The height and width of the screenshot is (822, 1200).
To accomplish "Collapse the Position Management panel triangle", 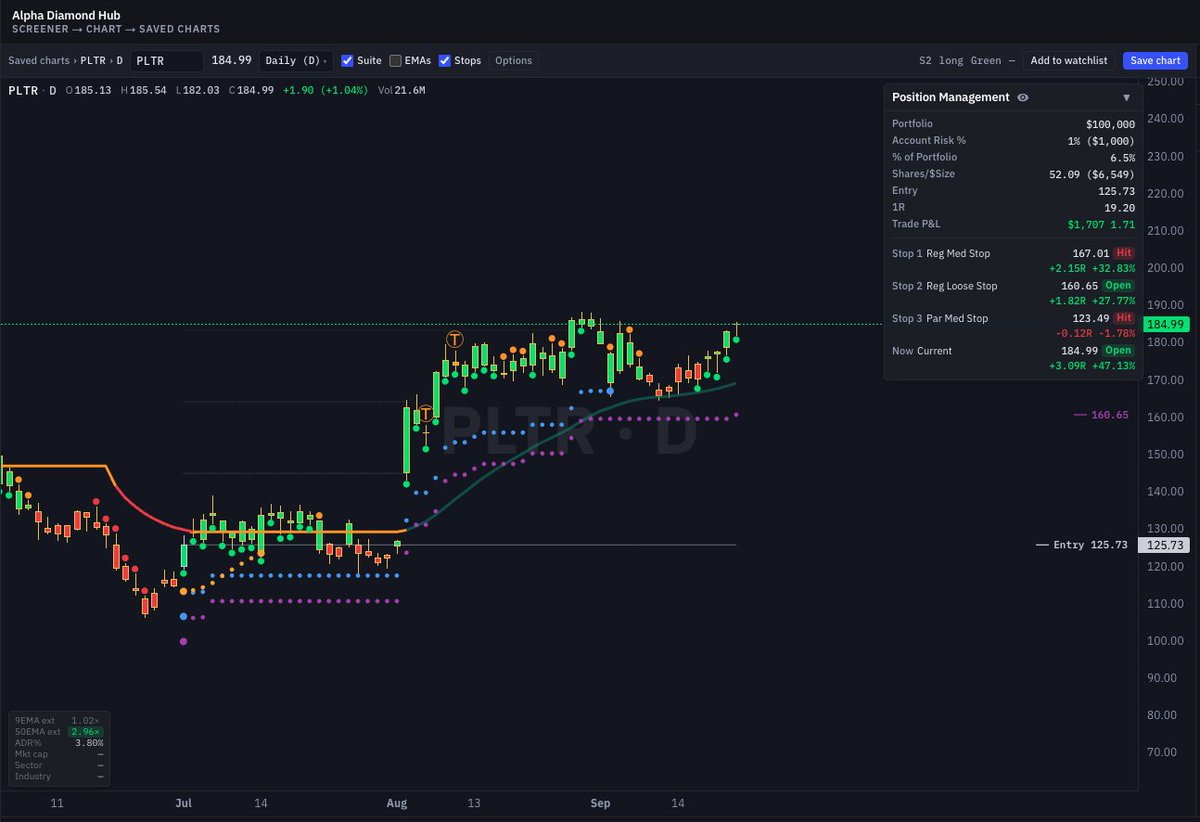I will 1126,98.
